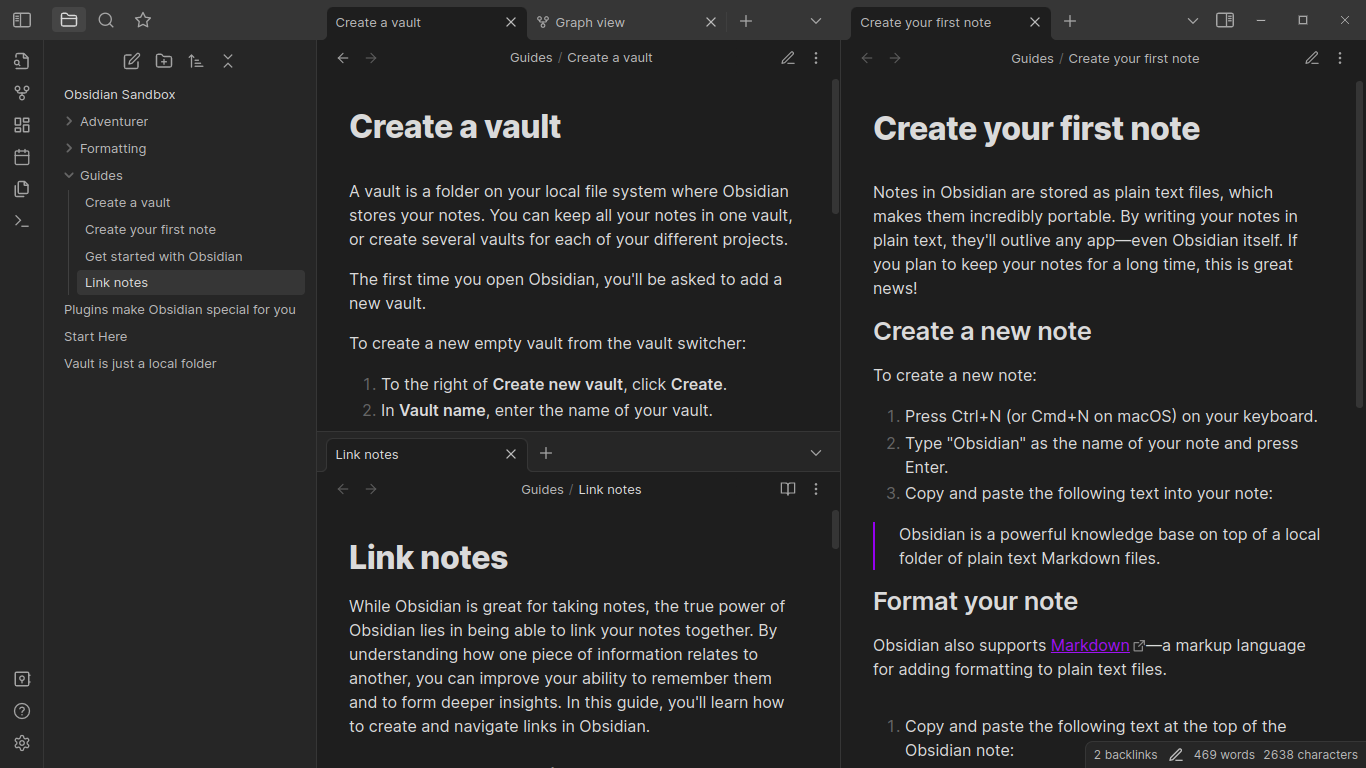Toggle right sidebar panel button
Viewport: 1366px width, 768px height.
click(1224, 20)
